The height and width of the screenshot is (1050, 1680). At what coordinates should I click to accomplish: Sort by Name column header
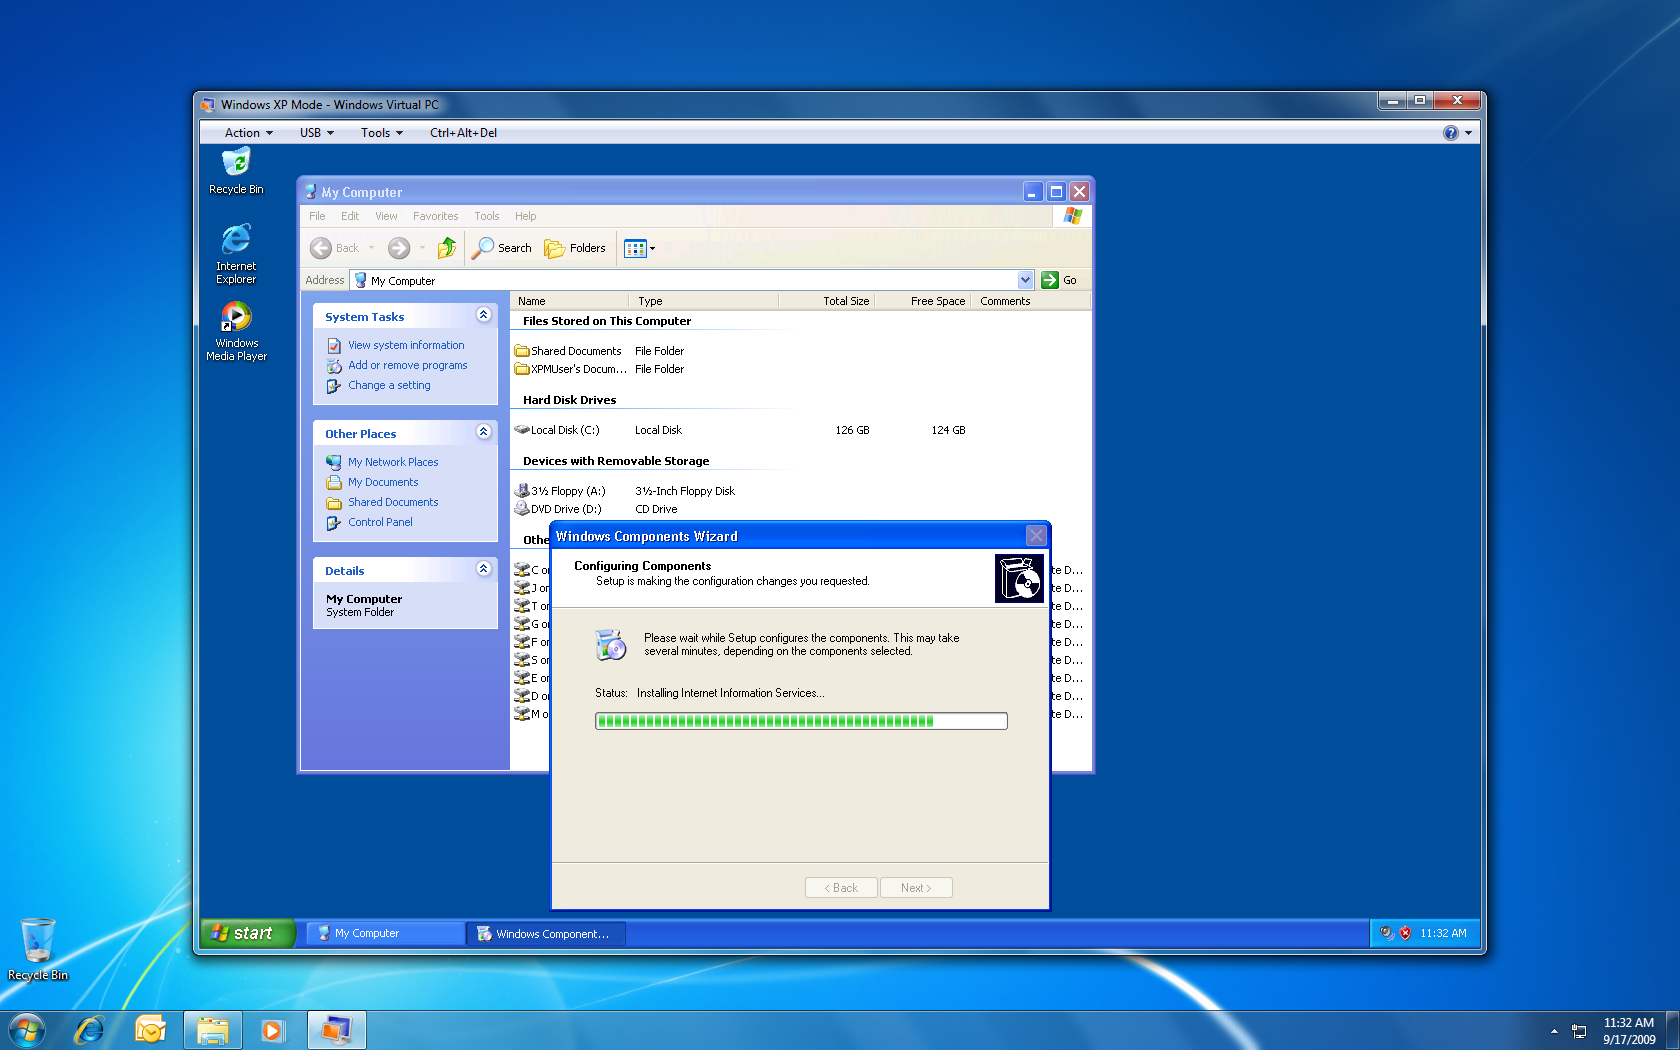[568, 301]
